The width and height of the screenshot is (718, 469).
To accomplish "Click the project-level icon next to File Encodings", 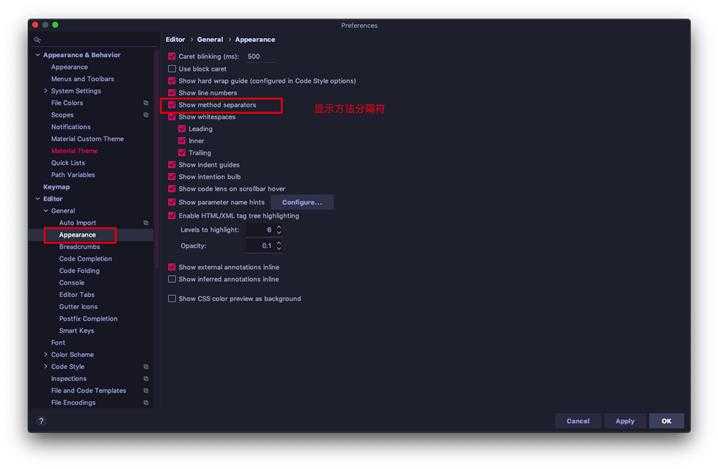I will pyautogui.click(x=146, y=403).
